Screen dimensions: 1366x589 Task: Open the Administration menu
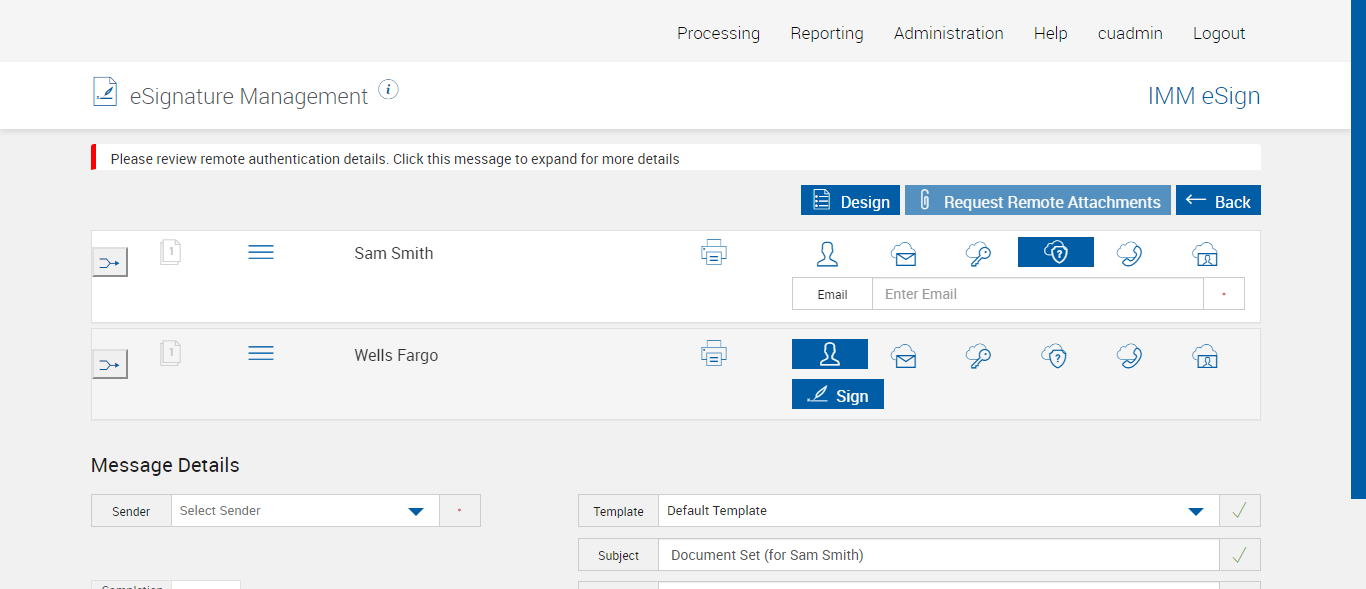949,33
